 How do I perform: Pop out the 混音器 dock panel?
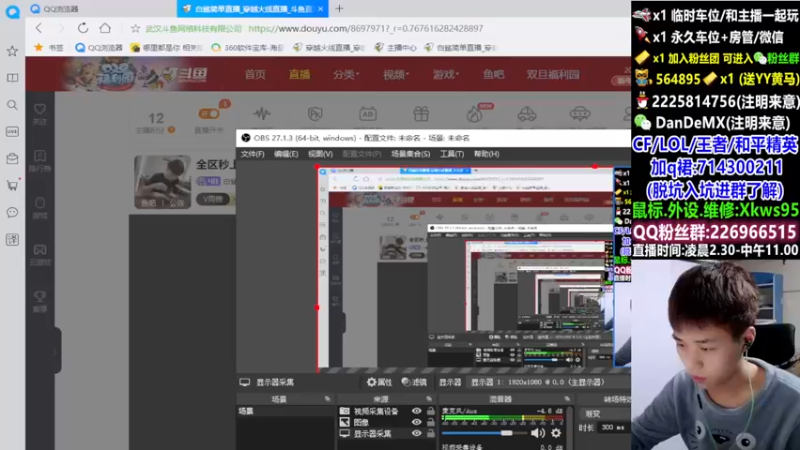click(x=567, y=399)
